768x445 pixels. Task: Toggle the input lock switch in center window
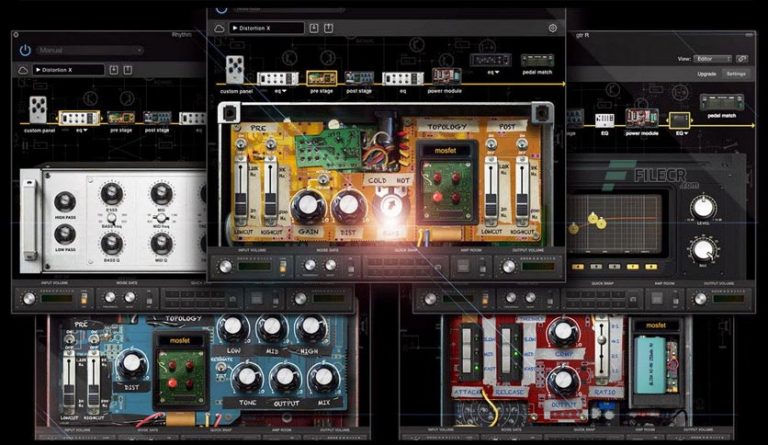283,266
